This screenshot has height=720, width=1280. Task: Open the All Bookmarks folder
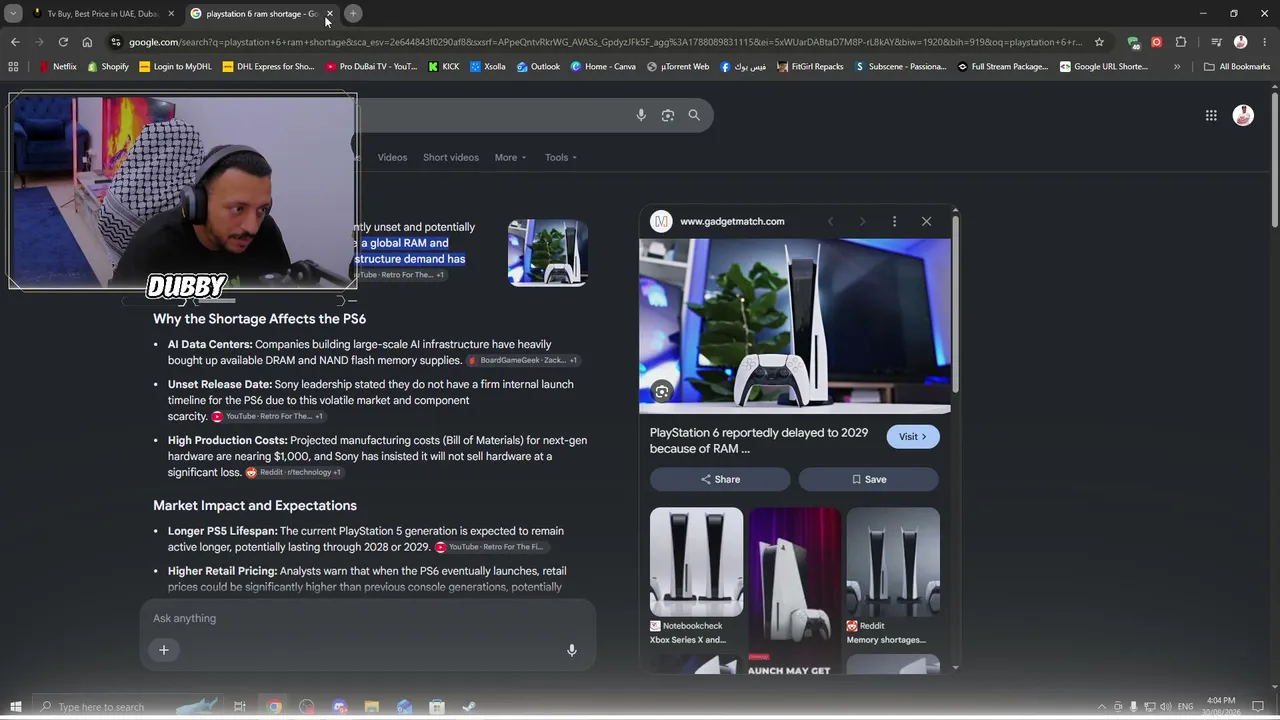pyautogui.click(x=1237, y=67)
